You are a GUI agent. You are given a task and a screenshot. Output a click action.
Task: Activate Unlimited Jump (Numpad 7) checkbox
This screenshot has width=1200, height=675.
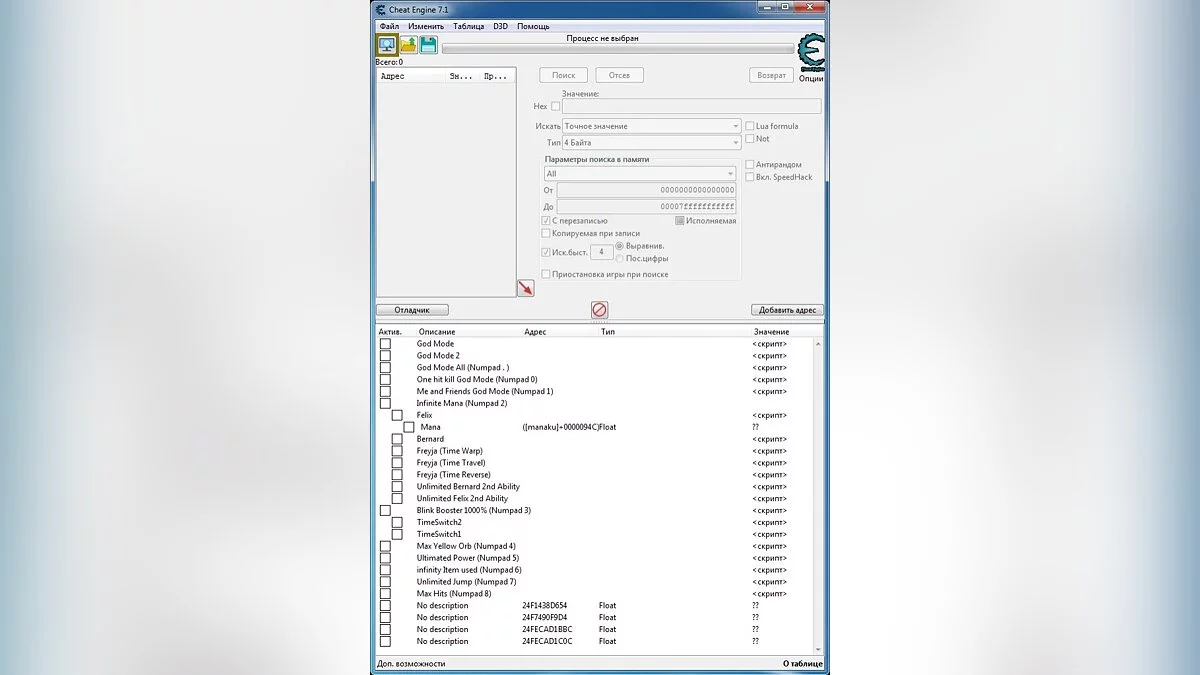pos(385,582)
